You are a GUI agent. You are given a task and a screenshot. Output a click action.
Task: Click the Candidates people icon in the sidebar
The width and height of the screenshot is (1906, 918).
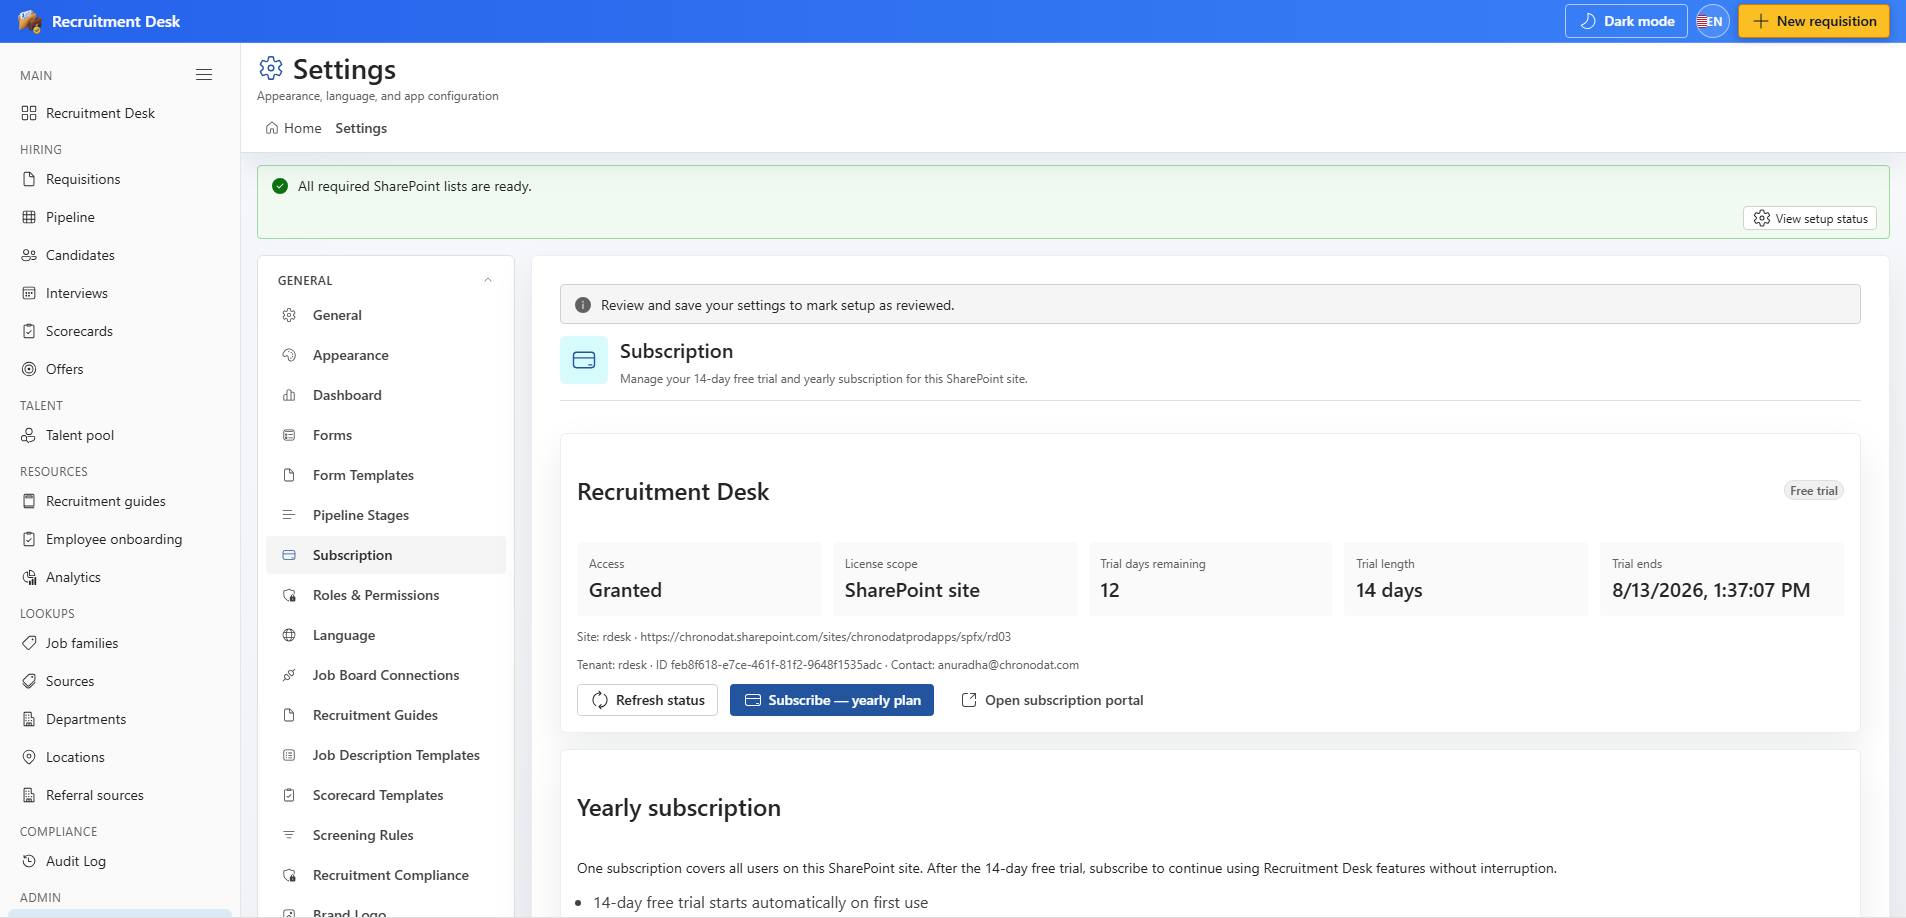tap(29, 255)
